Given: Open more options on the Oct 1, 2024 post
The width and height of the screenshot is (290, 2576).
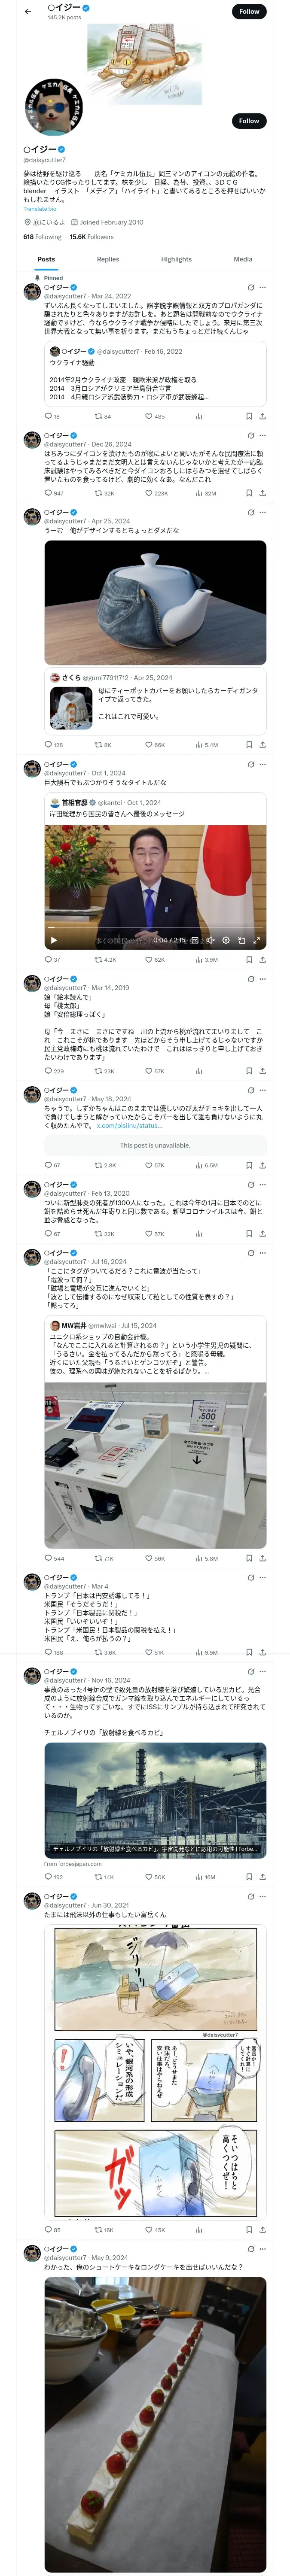Looking at the screenshot, I should click(x=262, y=764).
